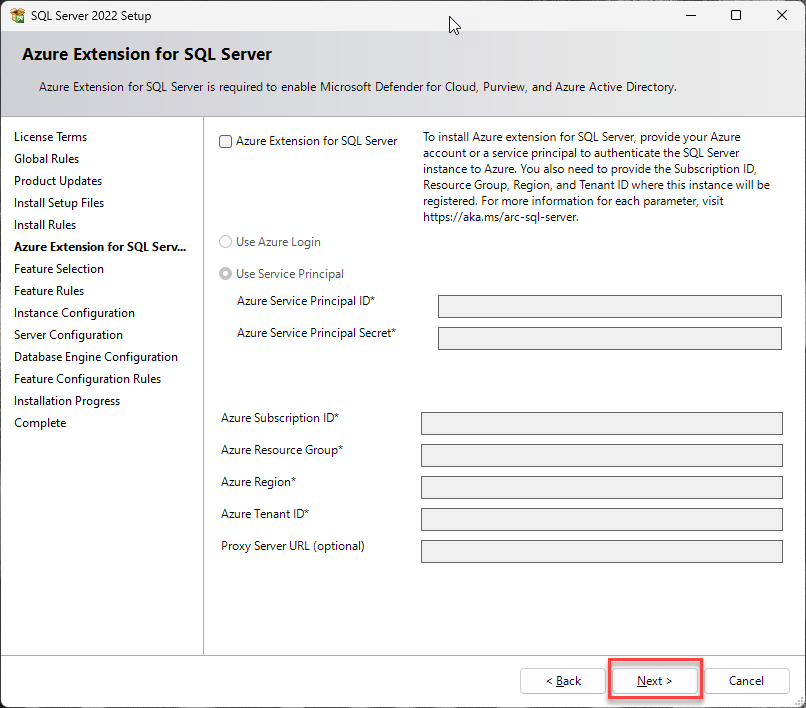The image size is (806, 708).
Task: Click the SQL Server Setup title bar icon
Action: pos(18,16)
